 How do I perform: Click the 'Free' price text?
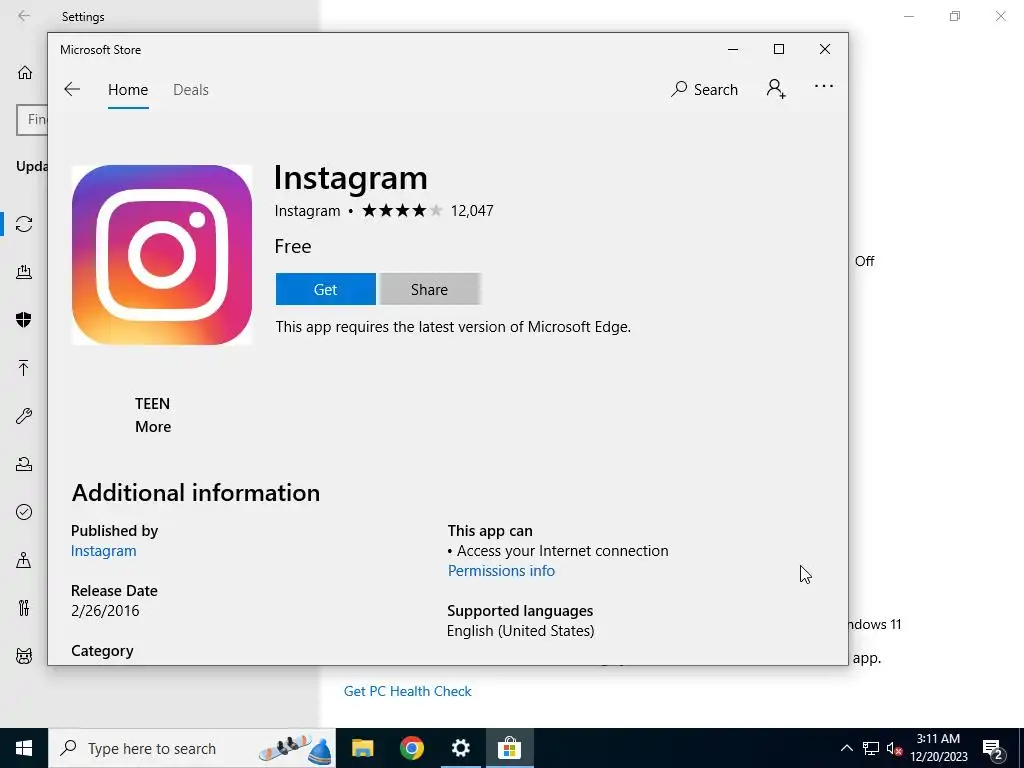[x=293, y=246]
